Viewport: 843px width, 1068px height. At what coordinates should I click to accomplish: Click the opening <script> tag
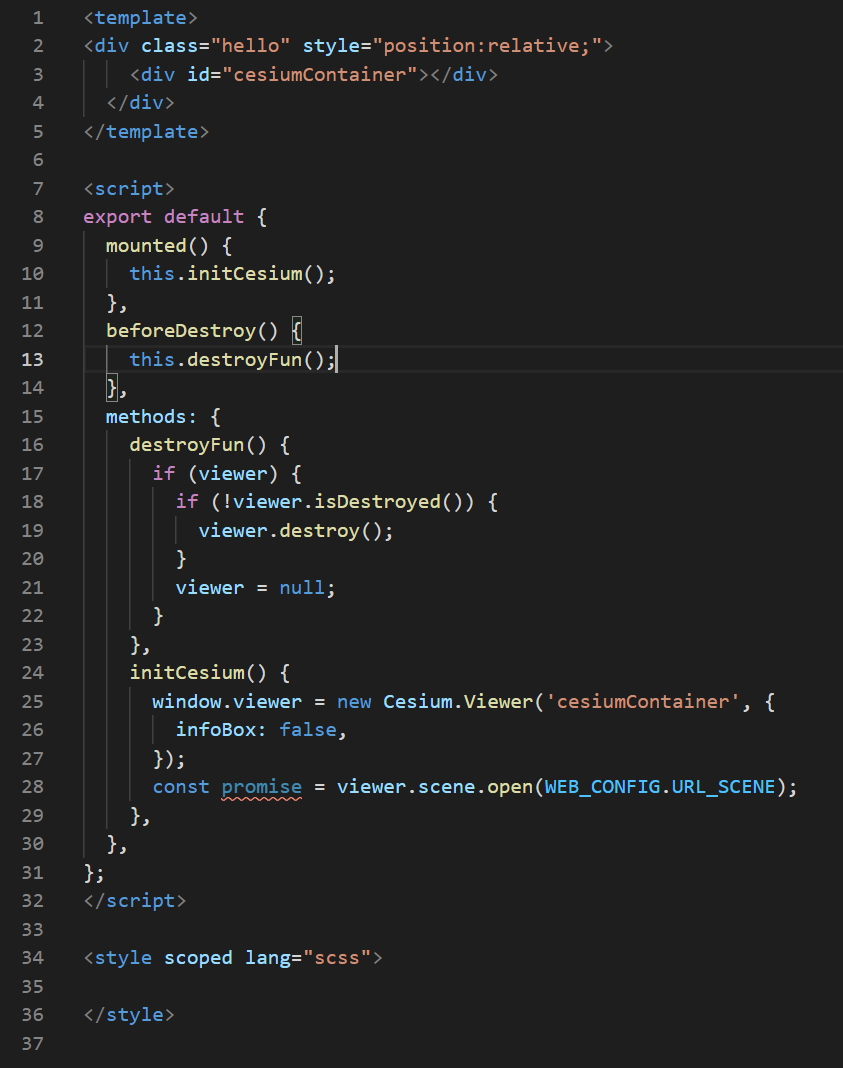(129, 189)
